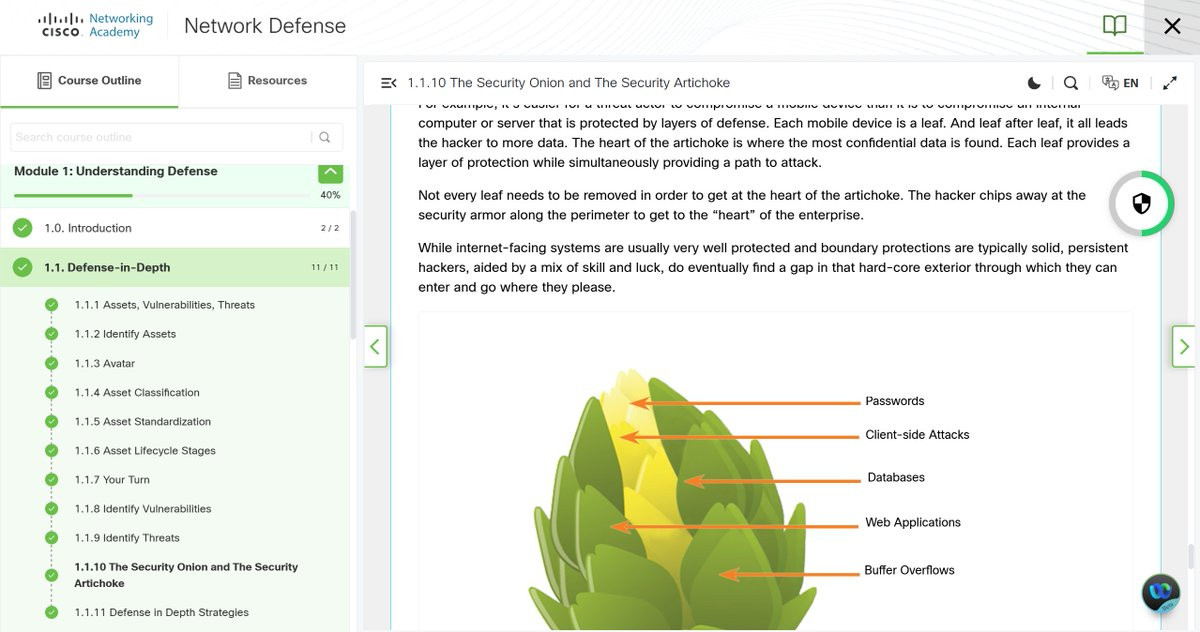Viewport: 1200px width, 632px height.
Task: Click the Databases label in diagram
Action: click(x=896, y=477)
